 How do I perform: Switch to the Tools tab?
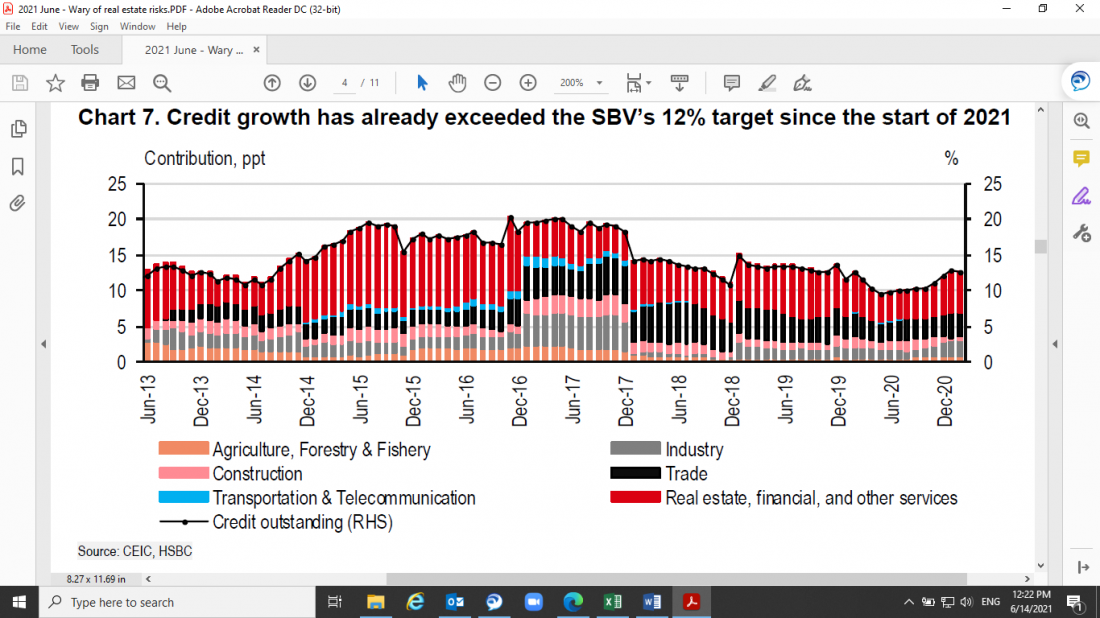tap(85, 49)
